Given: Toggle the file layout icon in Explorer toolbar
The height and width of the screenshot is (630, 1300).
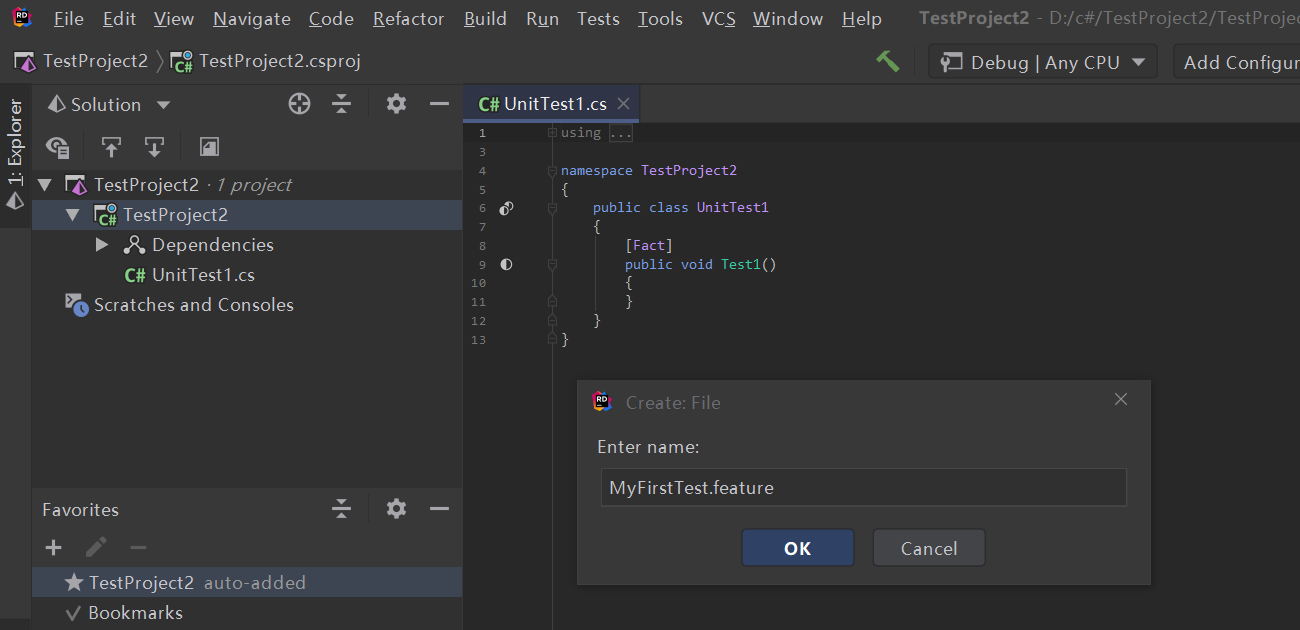Looking at the screenshot, I should click(x=209, y=148).
